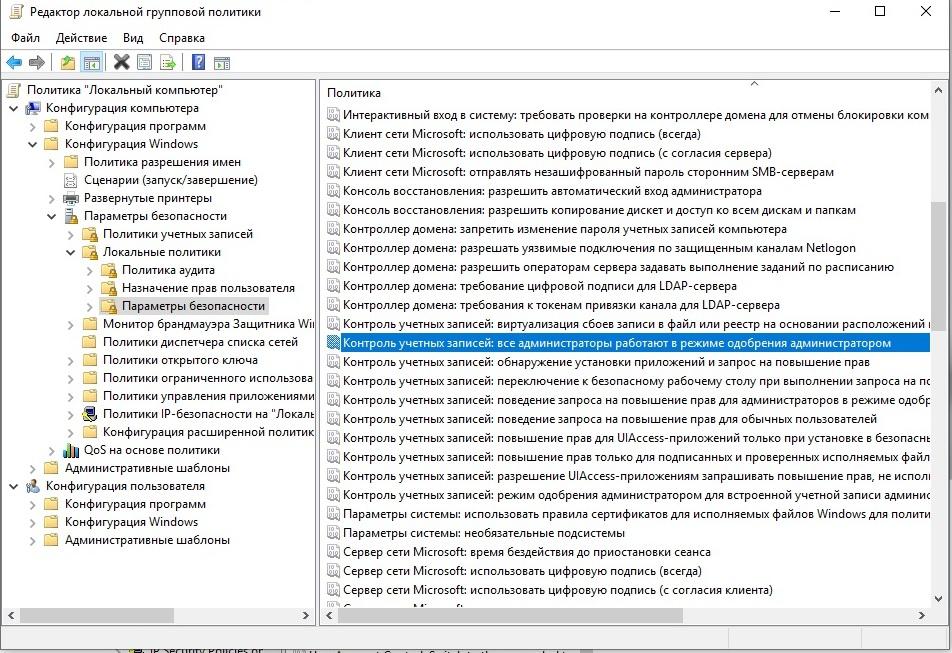
Task: Collapse the Конфигурация компьютера node
Action: (x=13, y=109)
